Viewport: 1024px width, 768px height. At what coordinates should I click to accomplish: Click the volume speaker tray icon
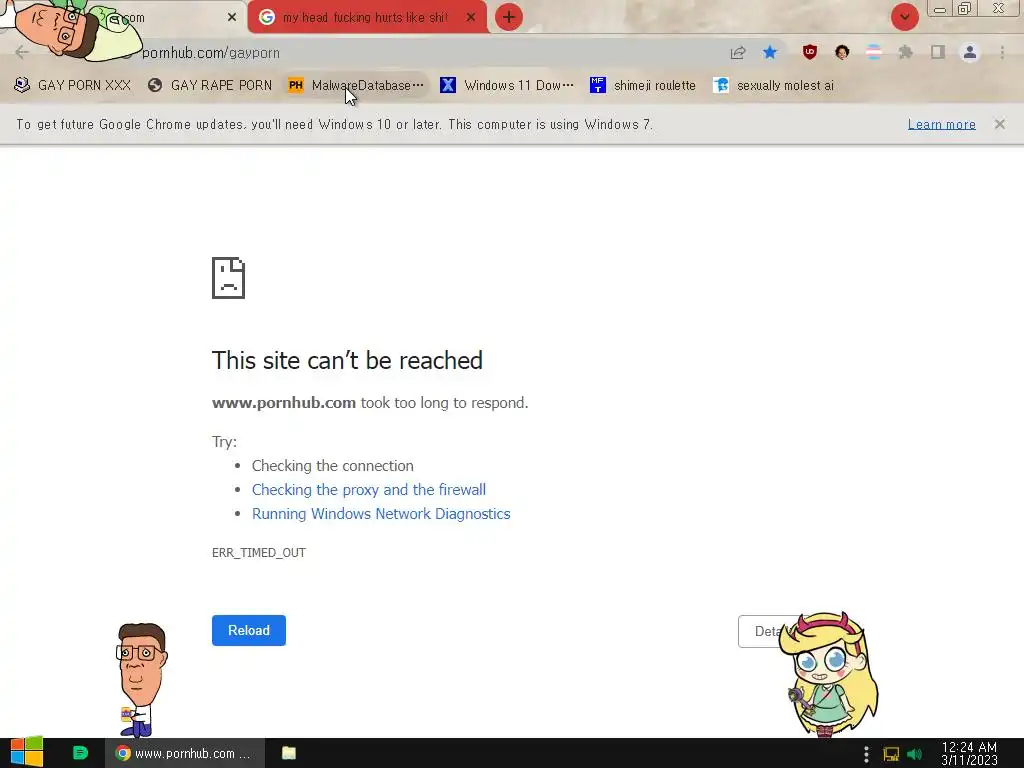point(915,754)
